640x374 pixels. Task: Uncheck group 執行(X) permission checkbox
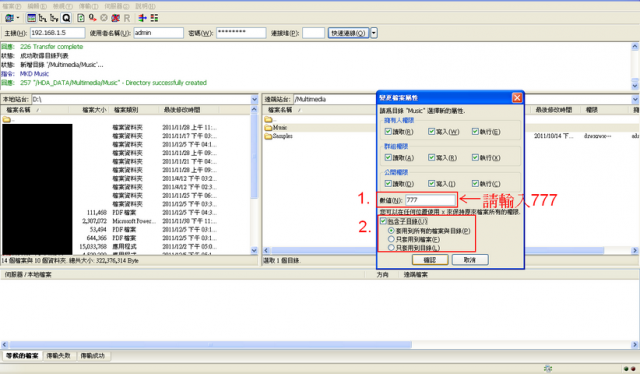[x=475, y=158]
